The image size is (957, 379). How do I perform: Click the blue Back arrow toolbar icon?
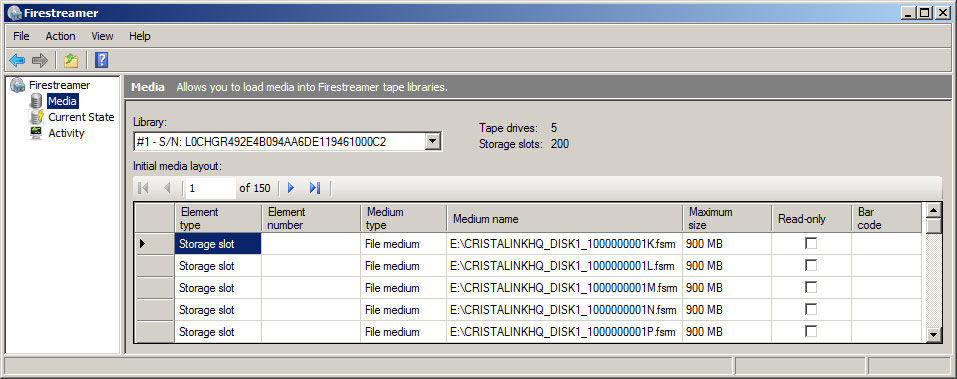17,60
